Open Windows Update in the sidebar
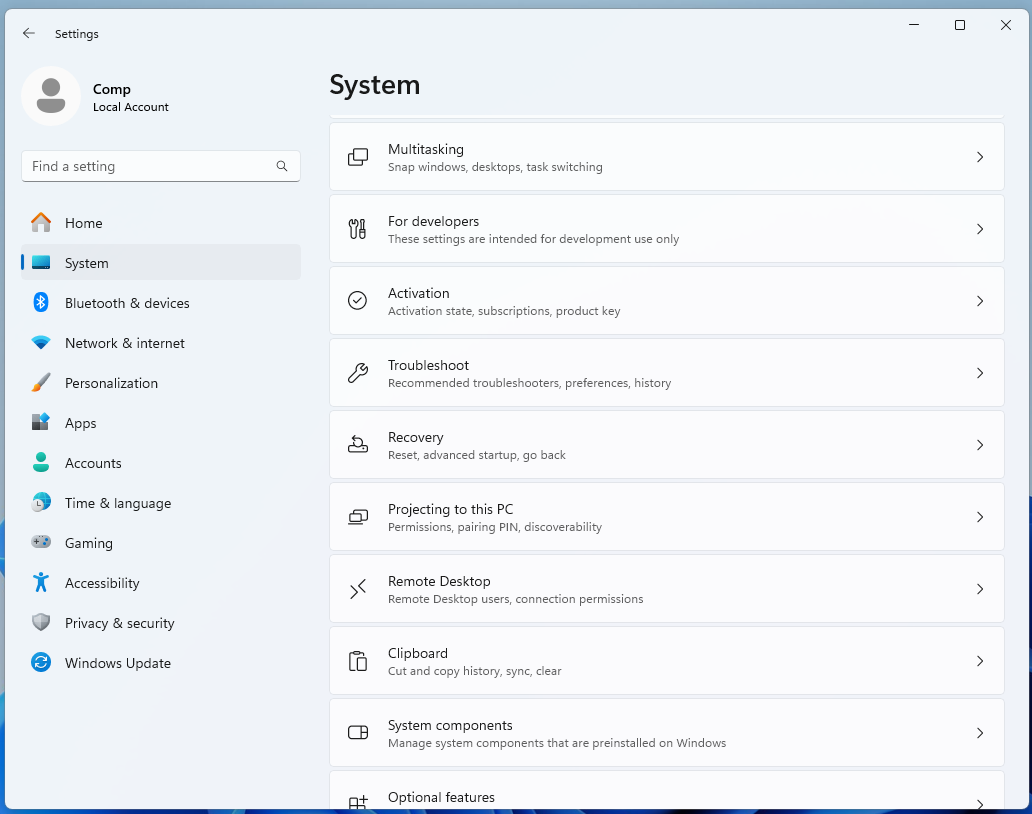Image resolution: width=1032 pixels, height=814 pixels. 161,663
